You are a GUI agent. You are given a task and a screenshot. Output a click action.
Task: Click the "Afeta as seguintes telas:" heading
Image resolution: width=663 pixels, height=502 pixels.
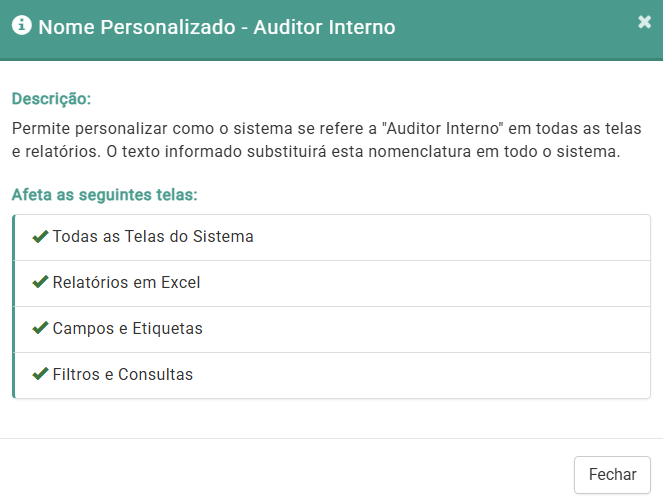[105, 194]
